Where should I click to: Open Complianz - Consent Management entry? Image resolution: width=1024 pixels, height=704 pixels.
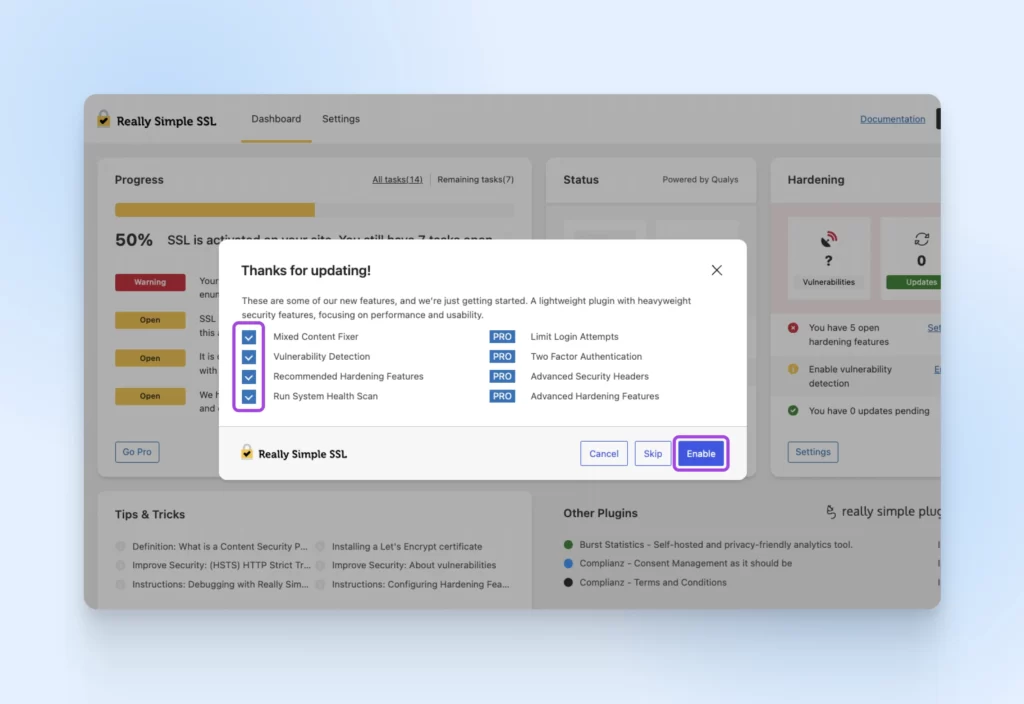pos(686,564)
